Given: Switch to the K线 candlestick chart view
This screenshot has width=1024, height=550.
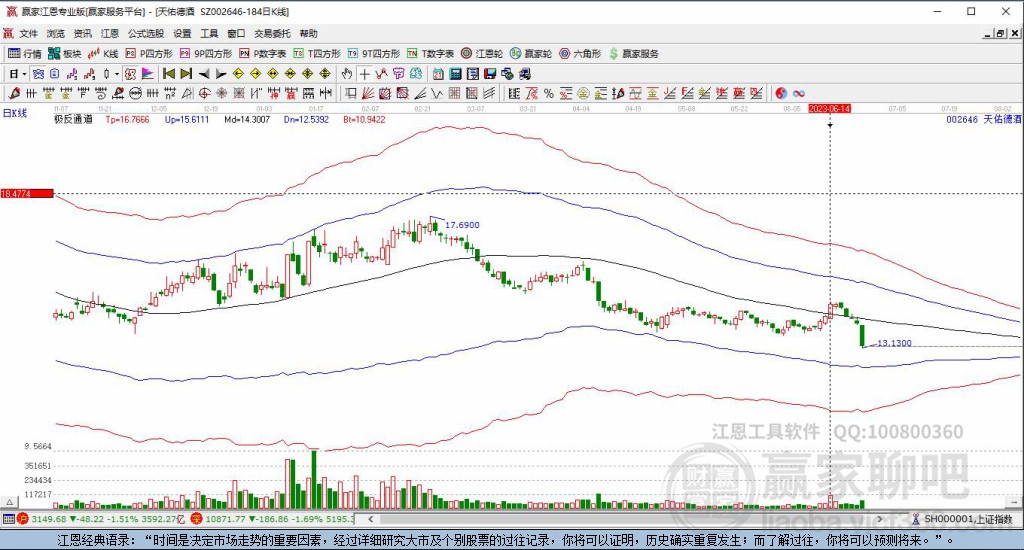Looking at the screenshot, I should pos(103,54).
